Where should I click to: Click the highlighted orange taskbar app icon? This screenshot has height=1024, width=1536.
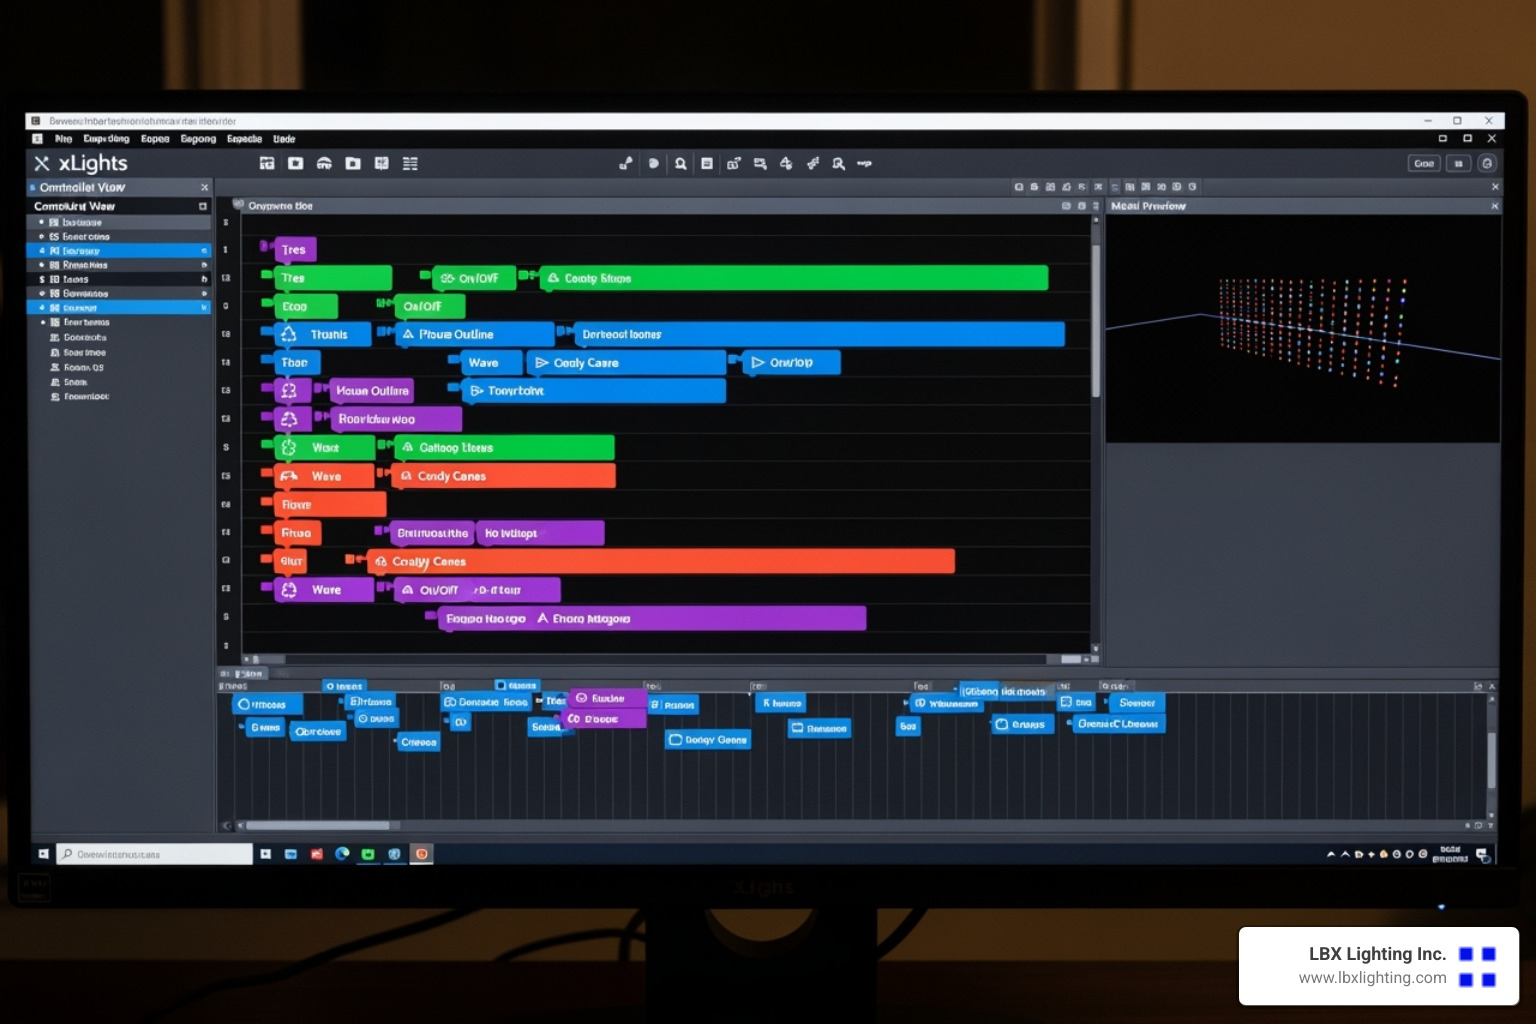(422, 854)
